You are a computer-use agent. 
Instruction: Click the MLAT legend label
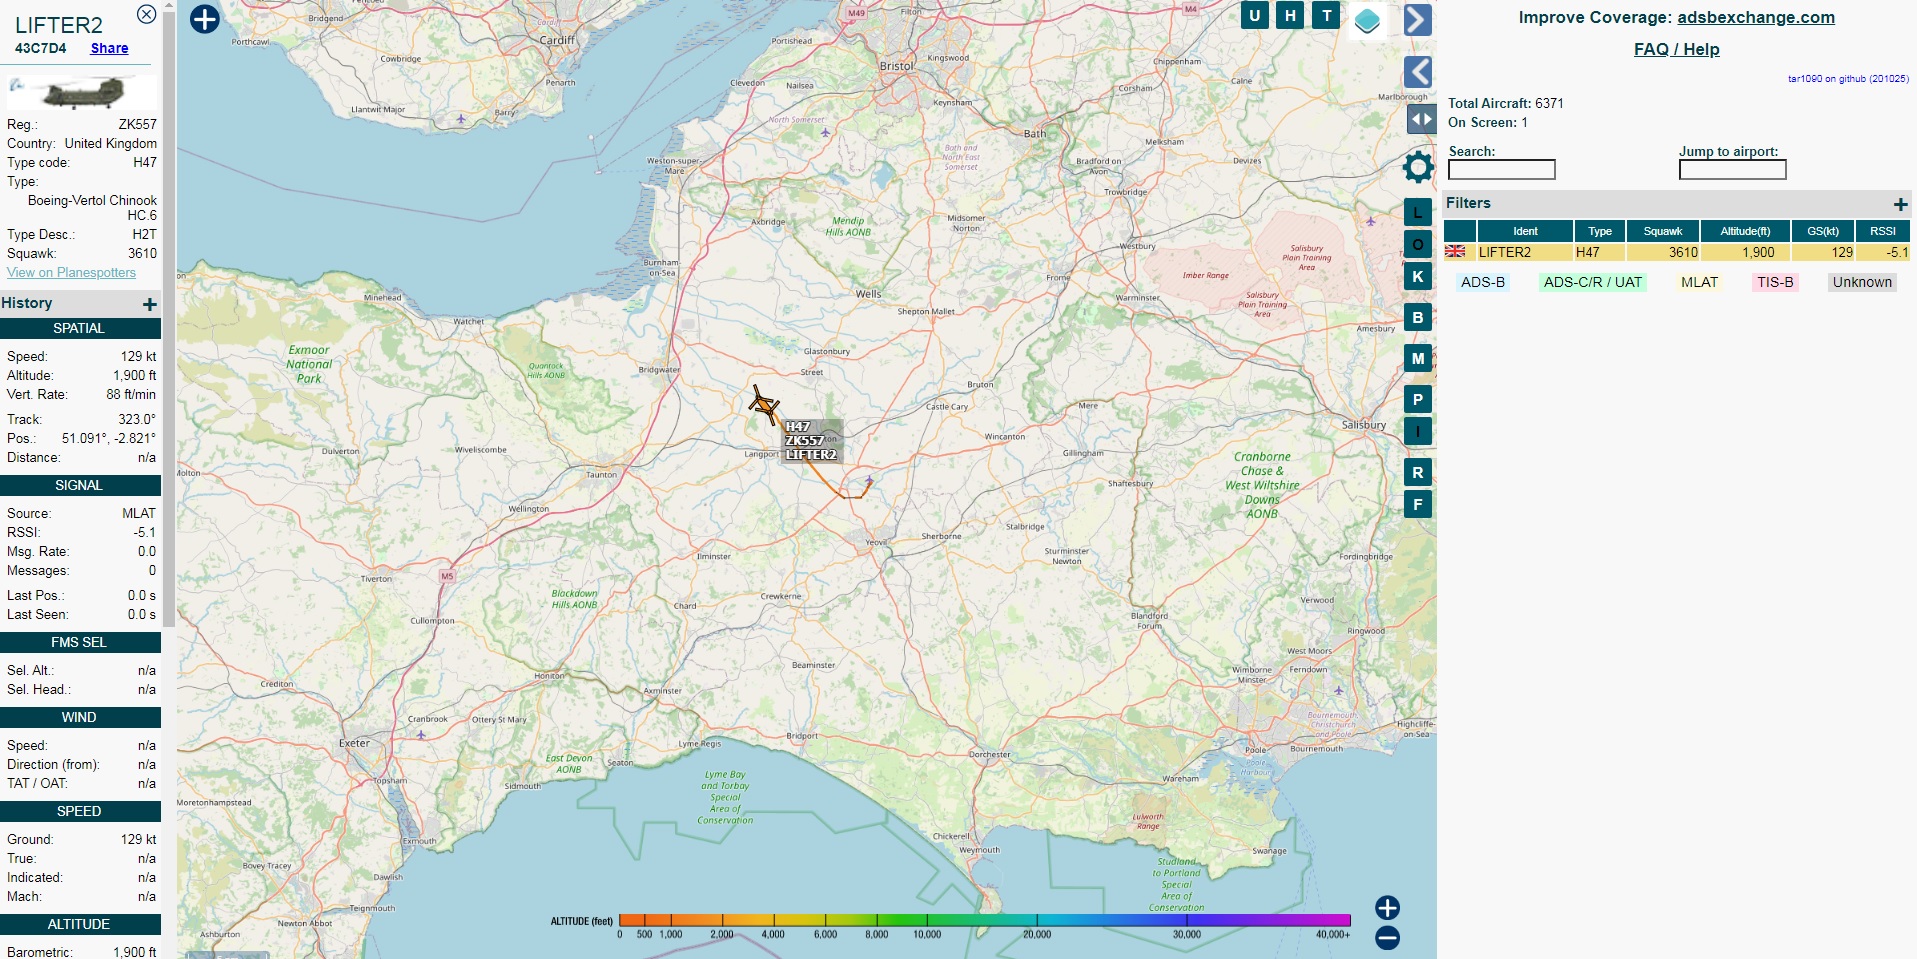click(1699, 282)
